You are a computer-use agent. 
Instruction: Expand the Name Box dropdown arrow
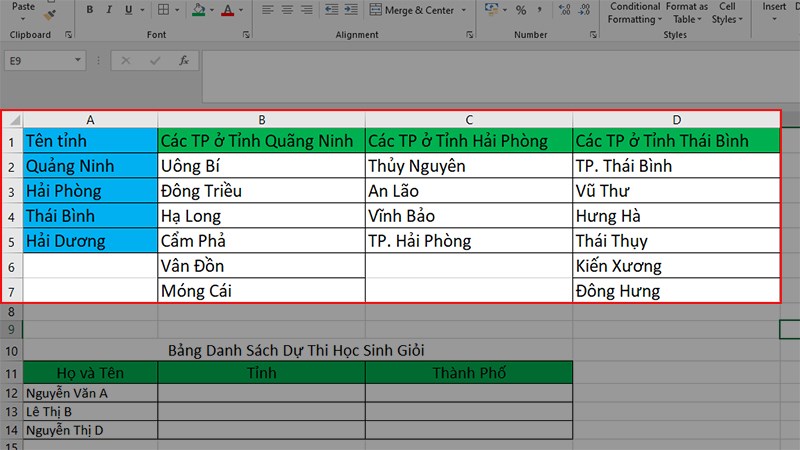coord(78,60)
